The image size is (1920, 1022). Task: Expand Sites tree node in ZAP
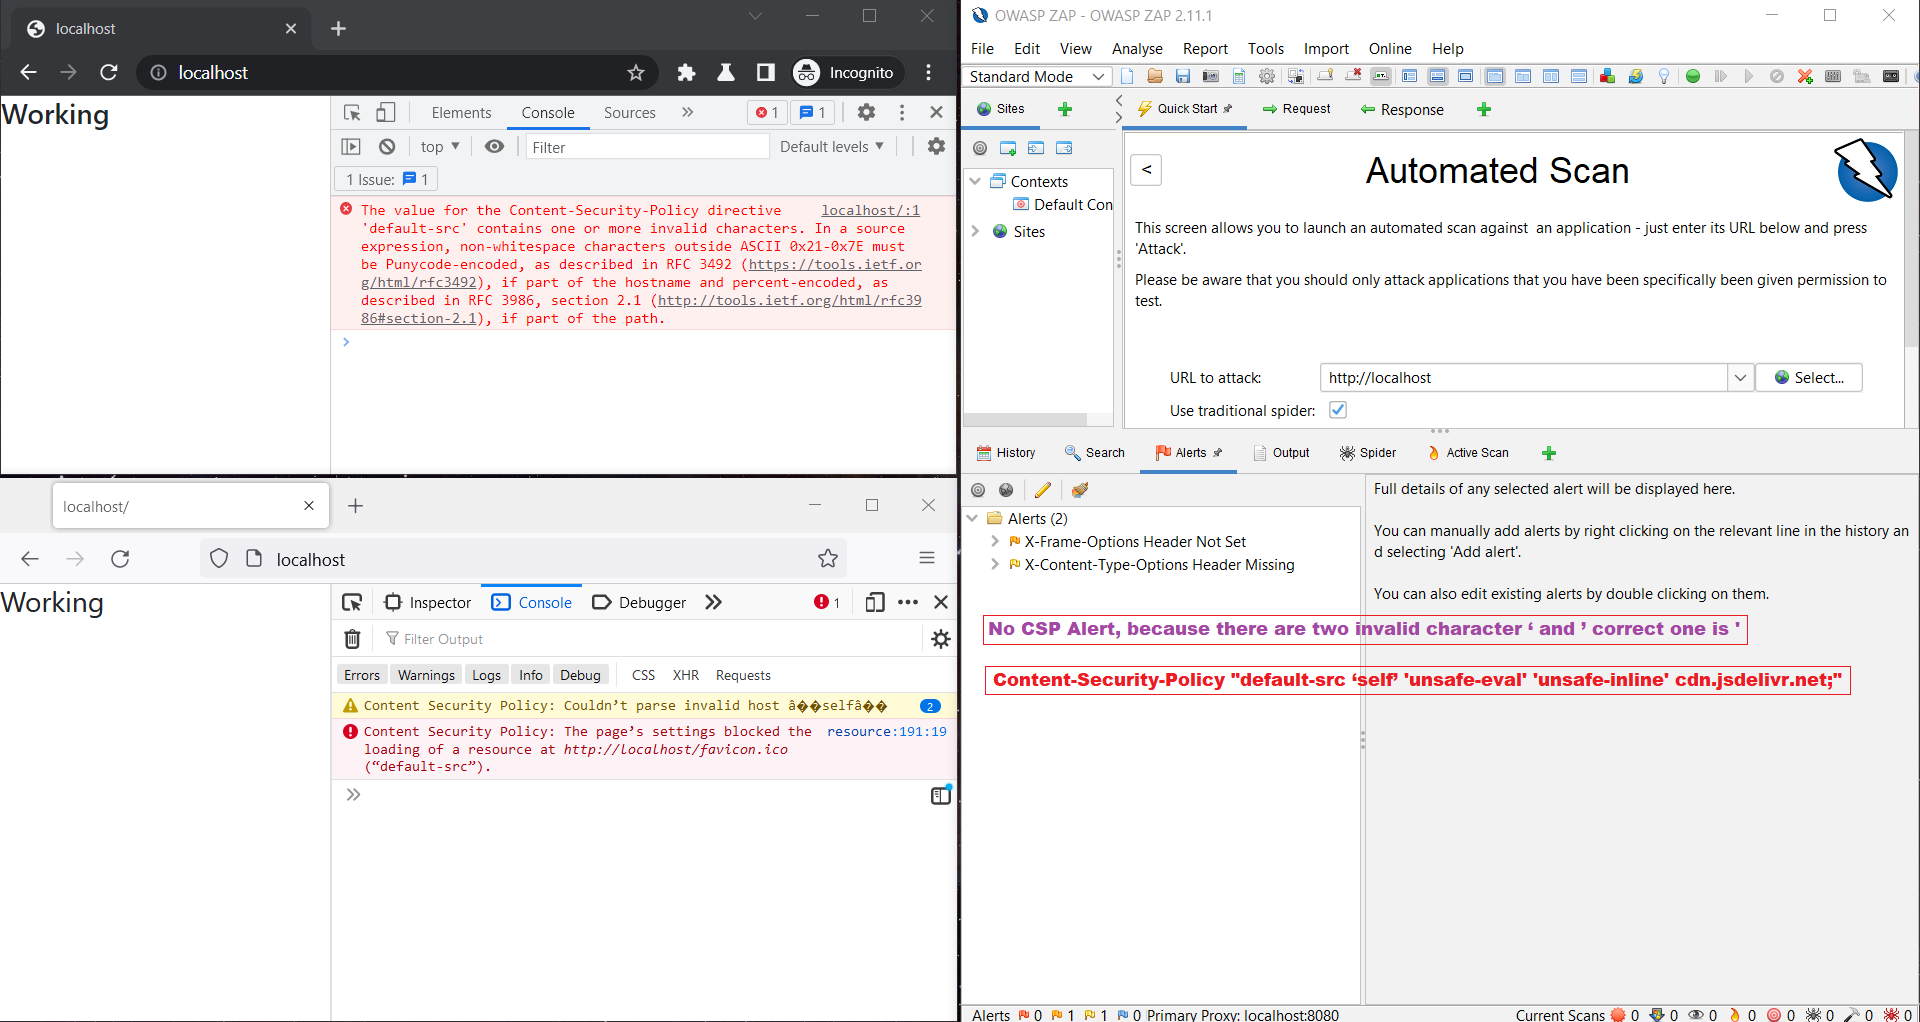975,231
